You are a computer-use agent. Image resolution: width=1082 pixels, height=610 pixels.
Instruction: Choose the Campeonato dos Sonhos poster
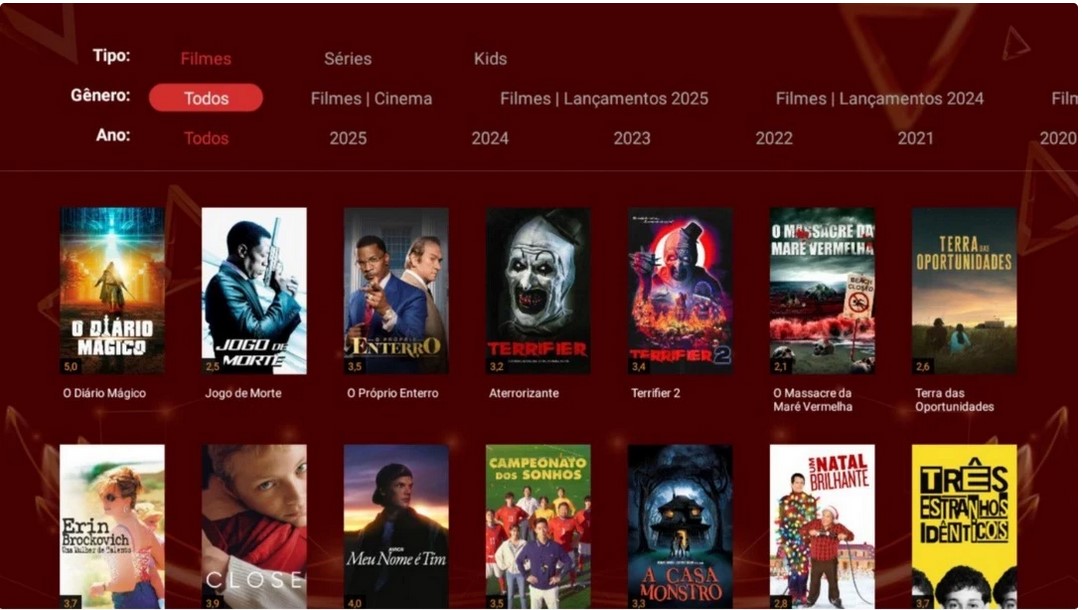pos(538,525)
